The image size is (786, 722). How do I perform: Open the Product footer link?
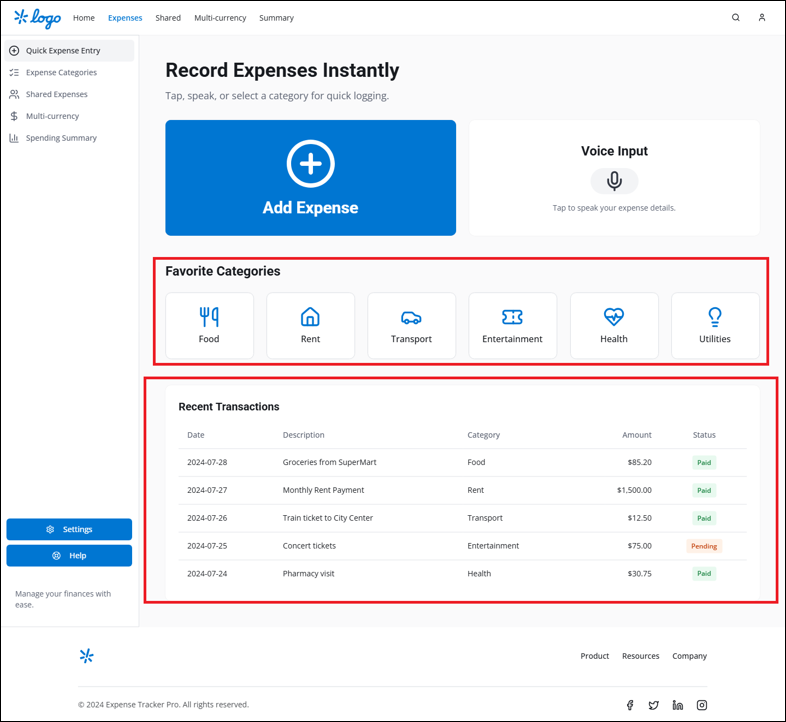click(595, 656)
